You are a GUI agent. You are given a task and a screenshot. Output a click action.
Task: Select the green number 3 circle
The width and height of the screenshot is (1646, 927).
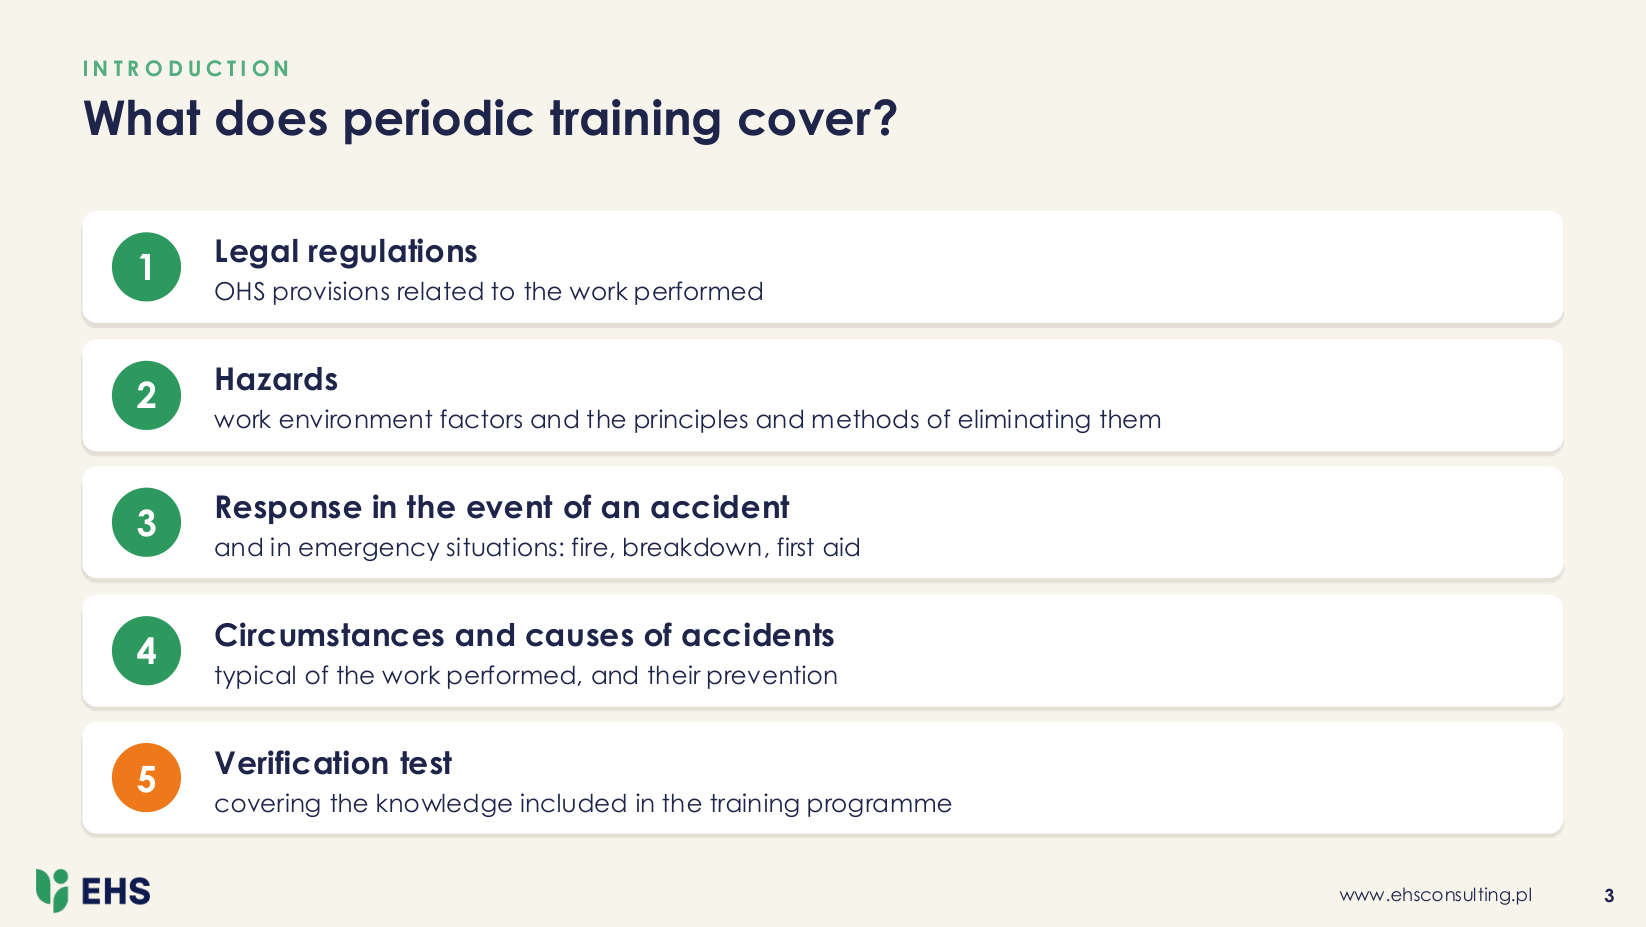[x=146, y=522]
